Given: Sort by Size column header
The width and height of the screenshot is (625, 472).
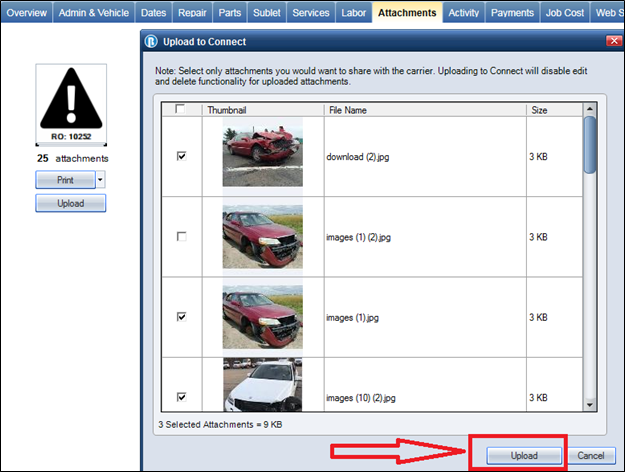Looking at the screenshot, I should tap(554, 110).
